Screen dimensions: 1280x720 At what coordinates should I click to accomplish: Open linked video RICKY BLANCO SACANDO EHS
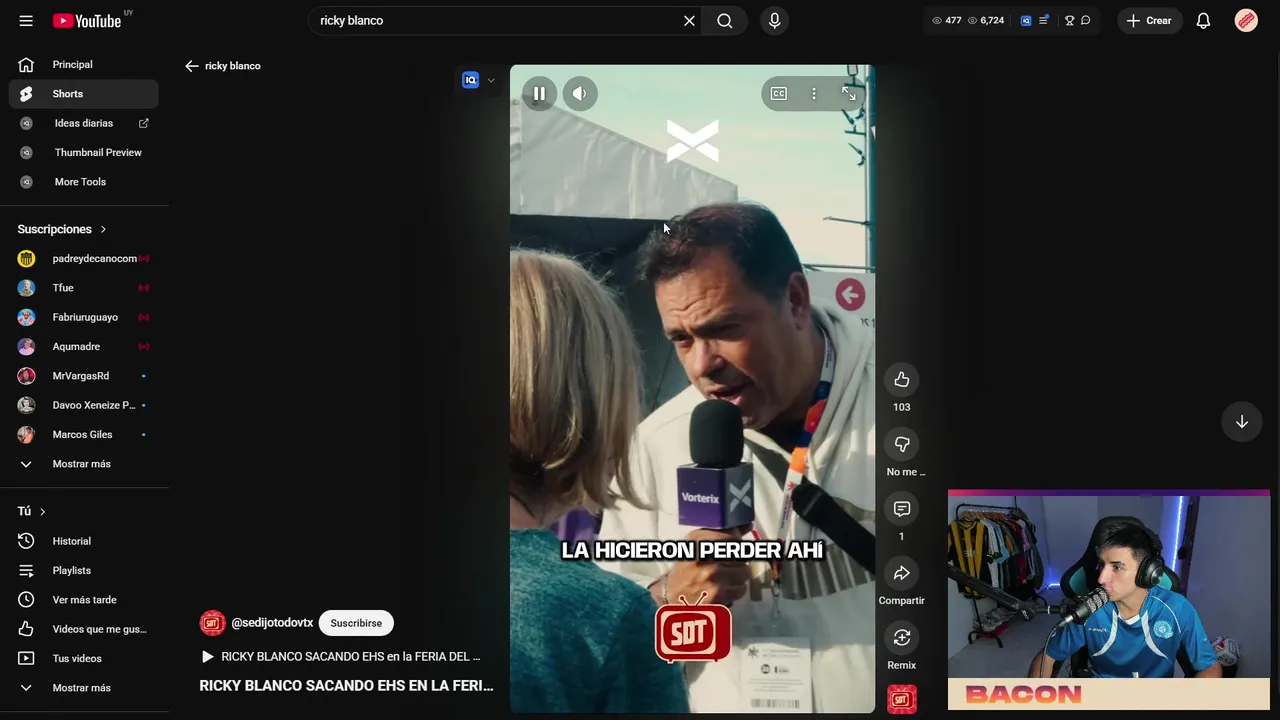(x=341, y=657)
